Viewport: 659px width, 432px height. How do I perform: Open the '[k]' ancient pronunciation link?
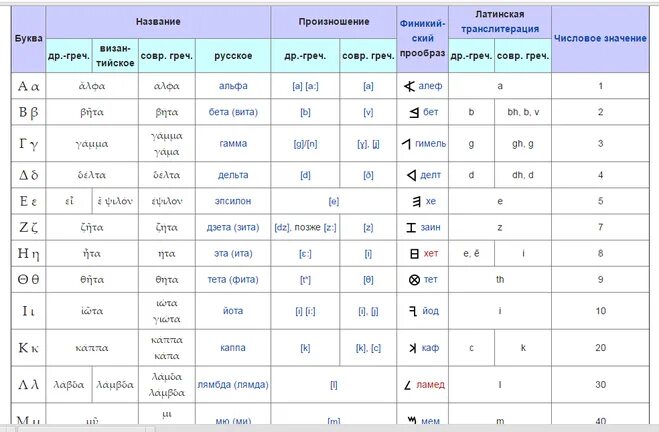click(305, 348)
